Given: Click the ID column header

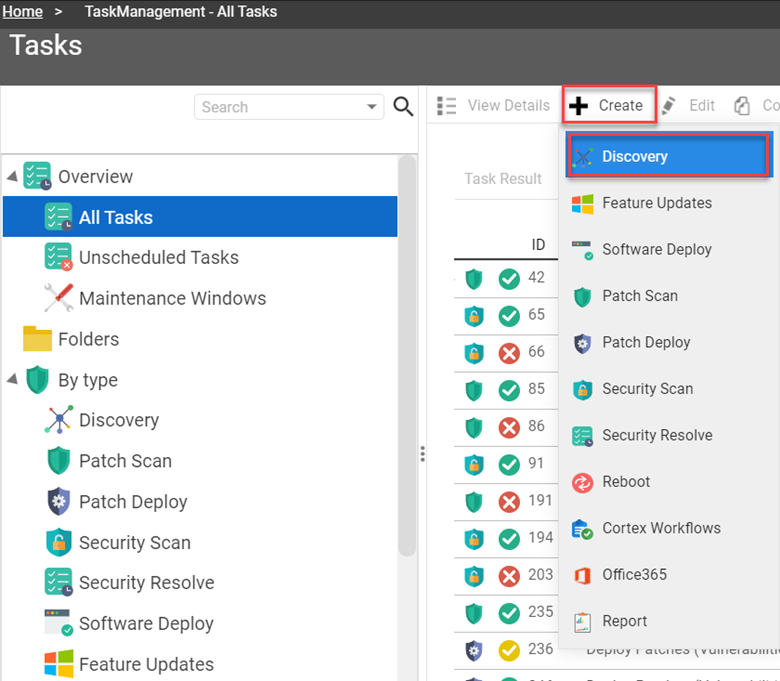Looking at the screenshot, I should 538,244.
